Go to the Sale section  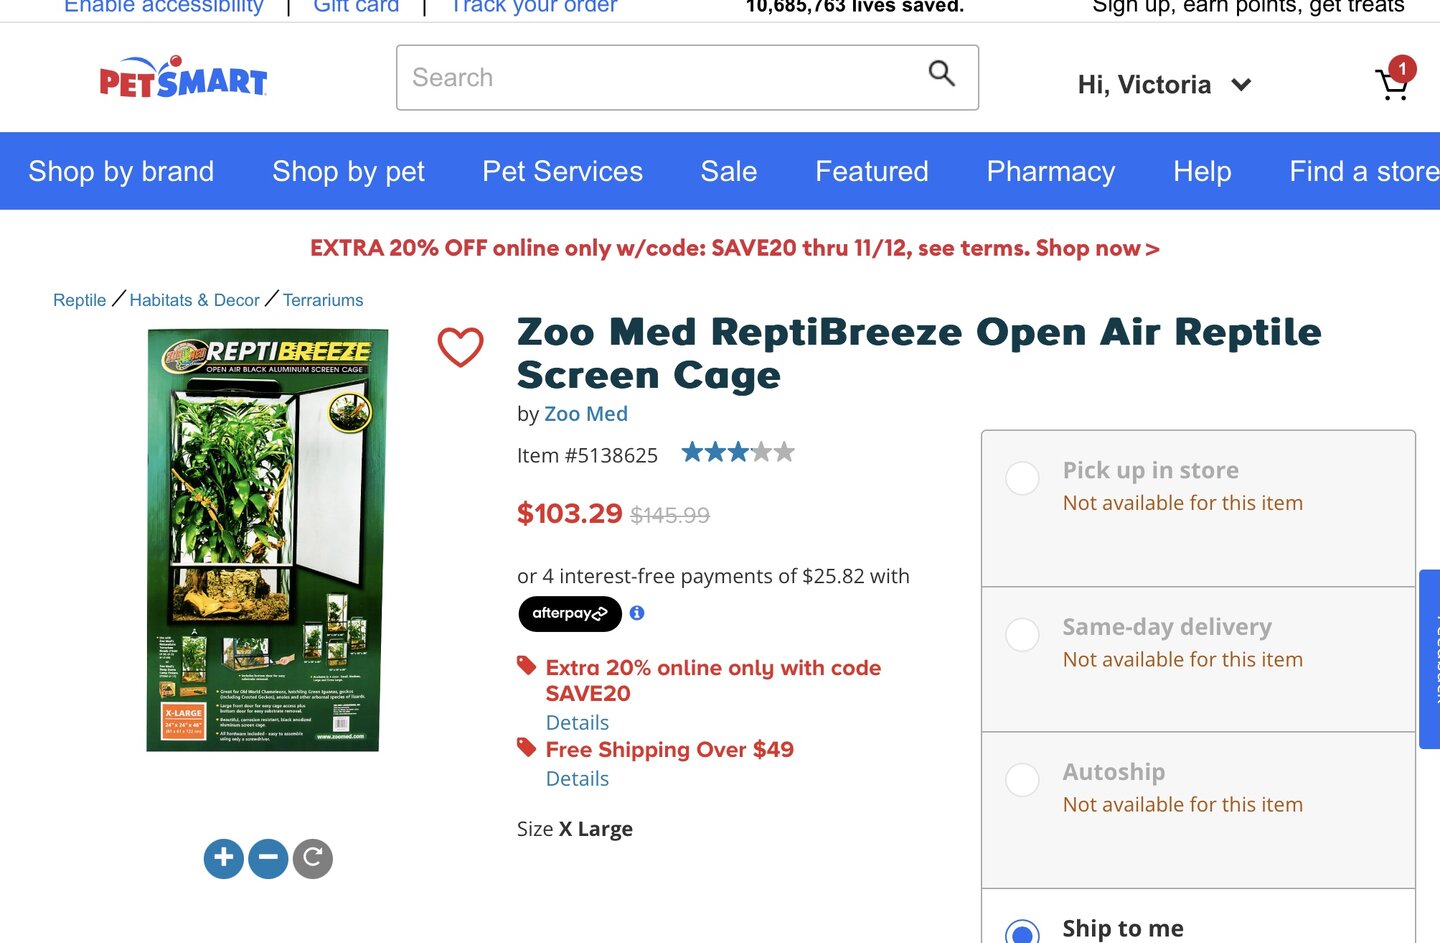[728, 171]
